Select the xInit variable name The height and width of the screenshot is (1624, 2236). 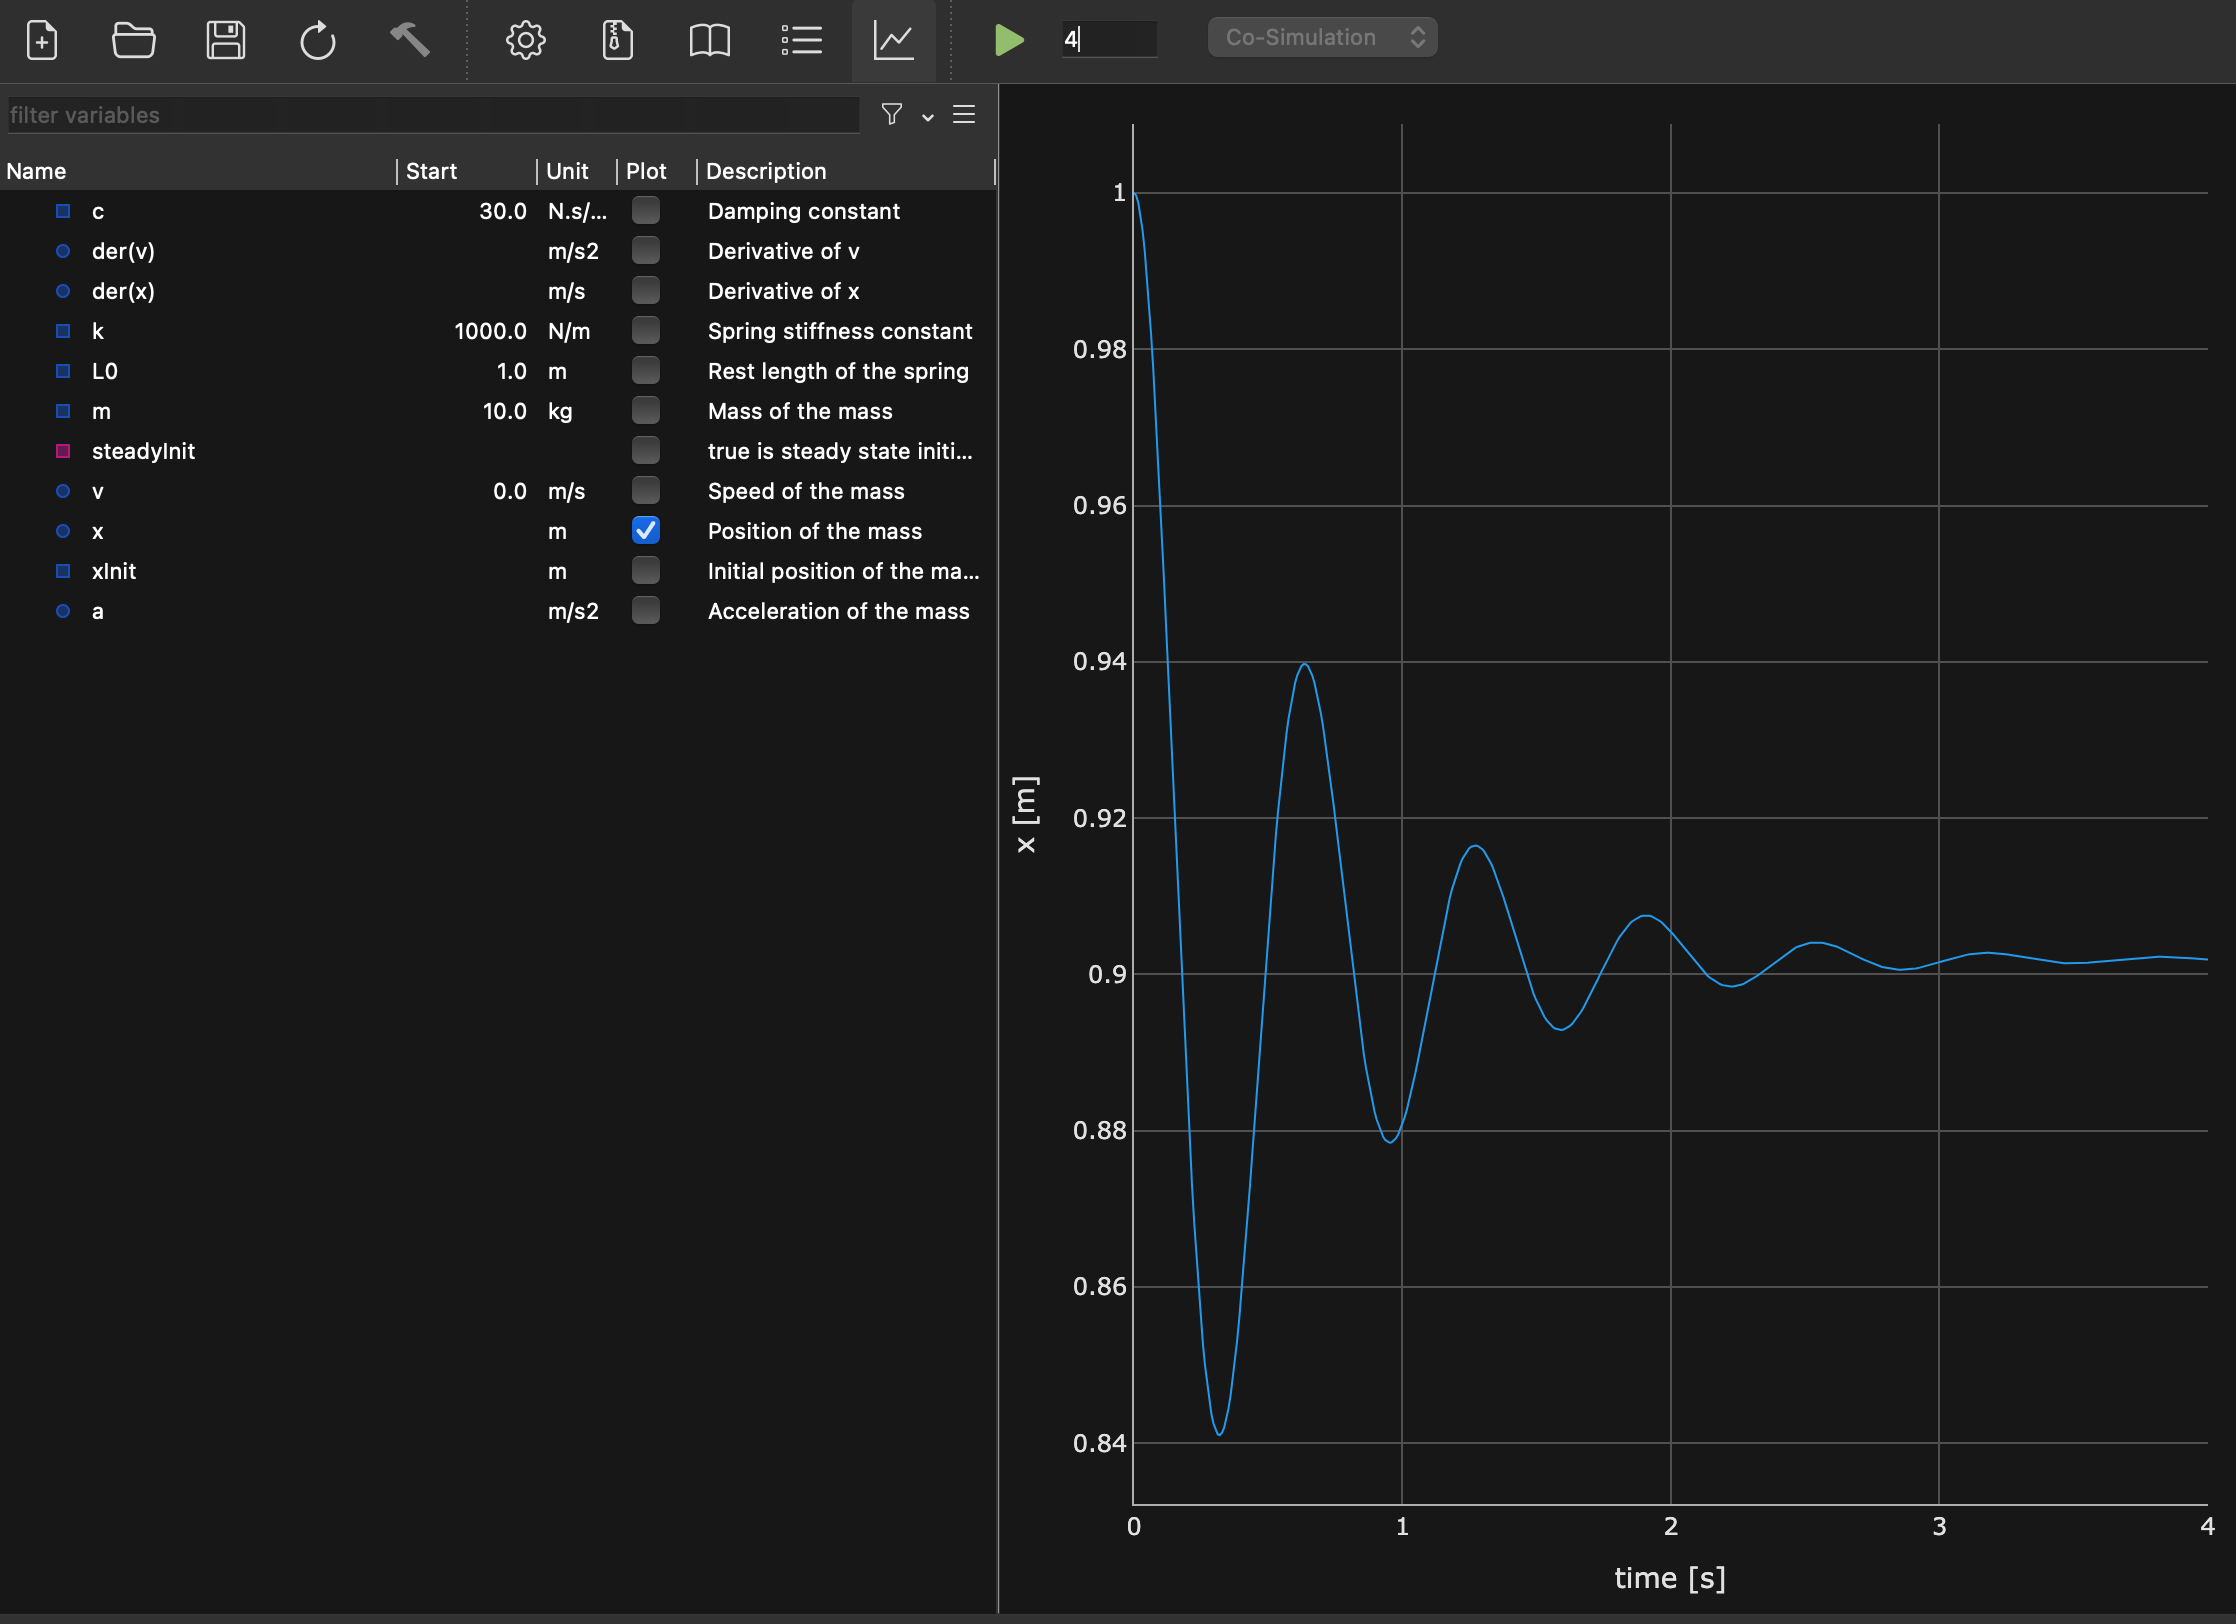pos(114,571)
